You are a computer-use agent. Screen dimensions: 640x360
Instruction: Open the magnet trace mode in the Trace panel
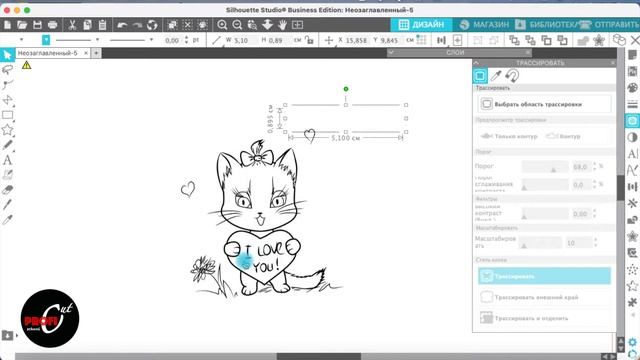(x=512, y=76)
